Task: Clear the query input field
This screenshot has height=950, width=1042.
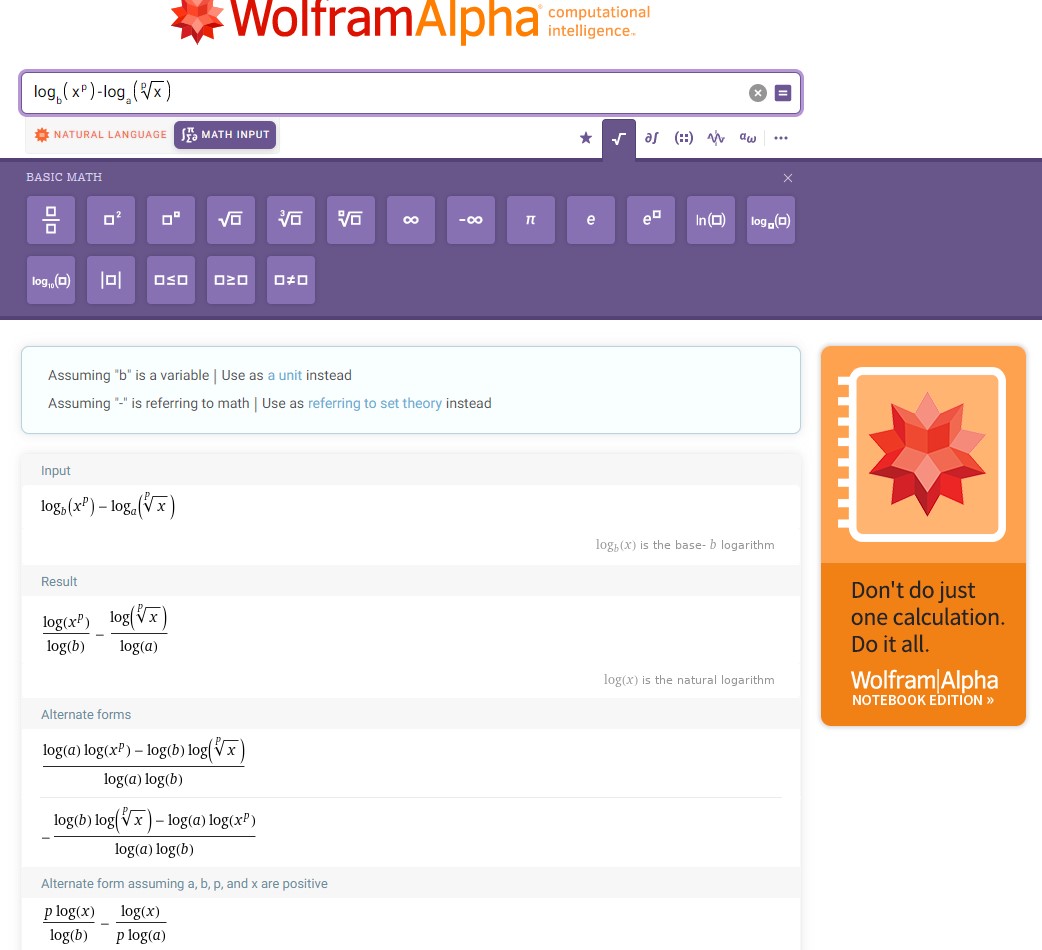Action: [x=758, y=93]
